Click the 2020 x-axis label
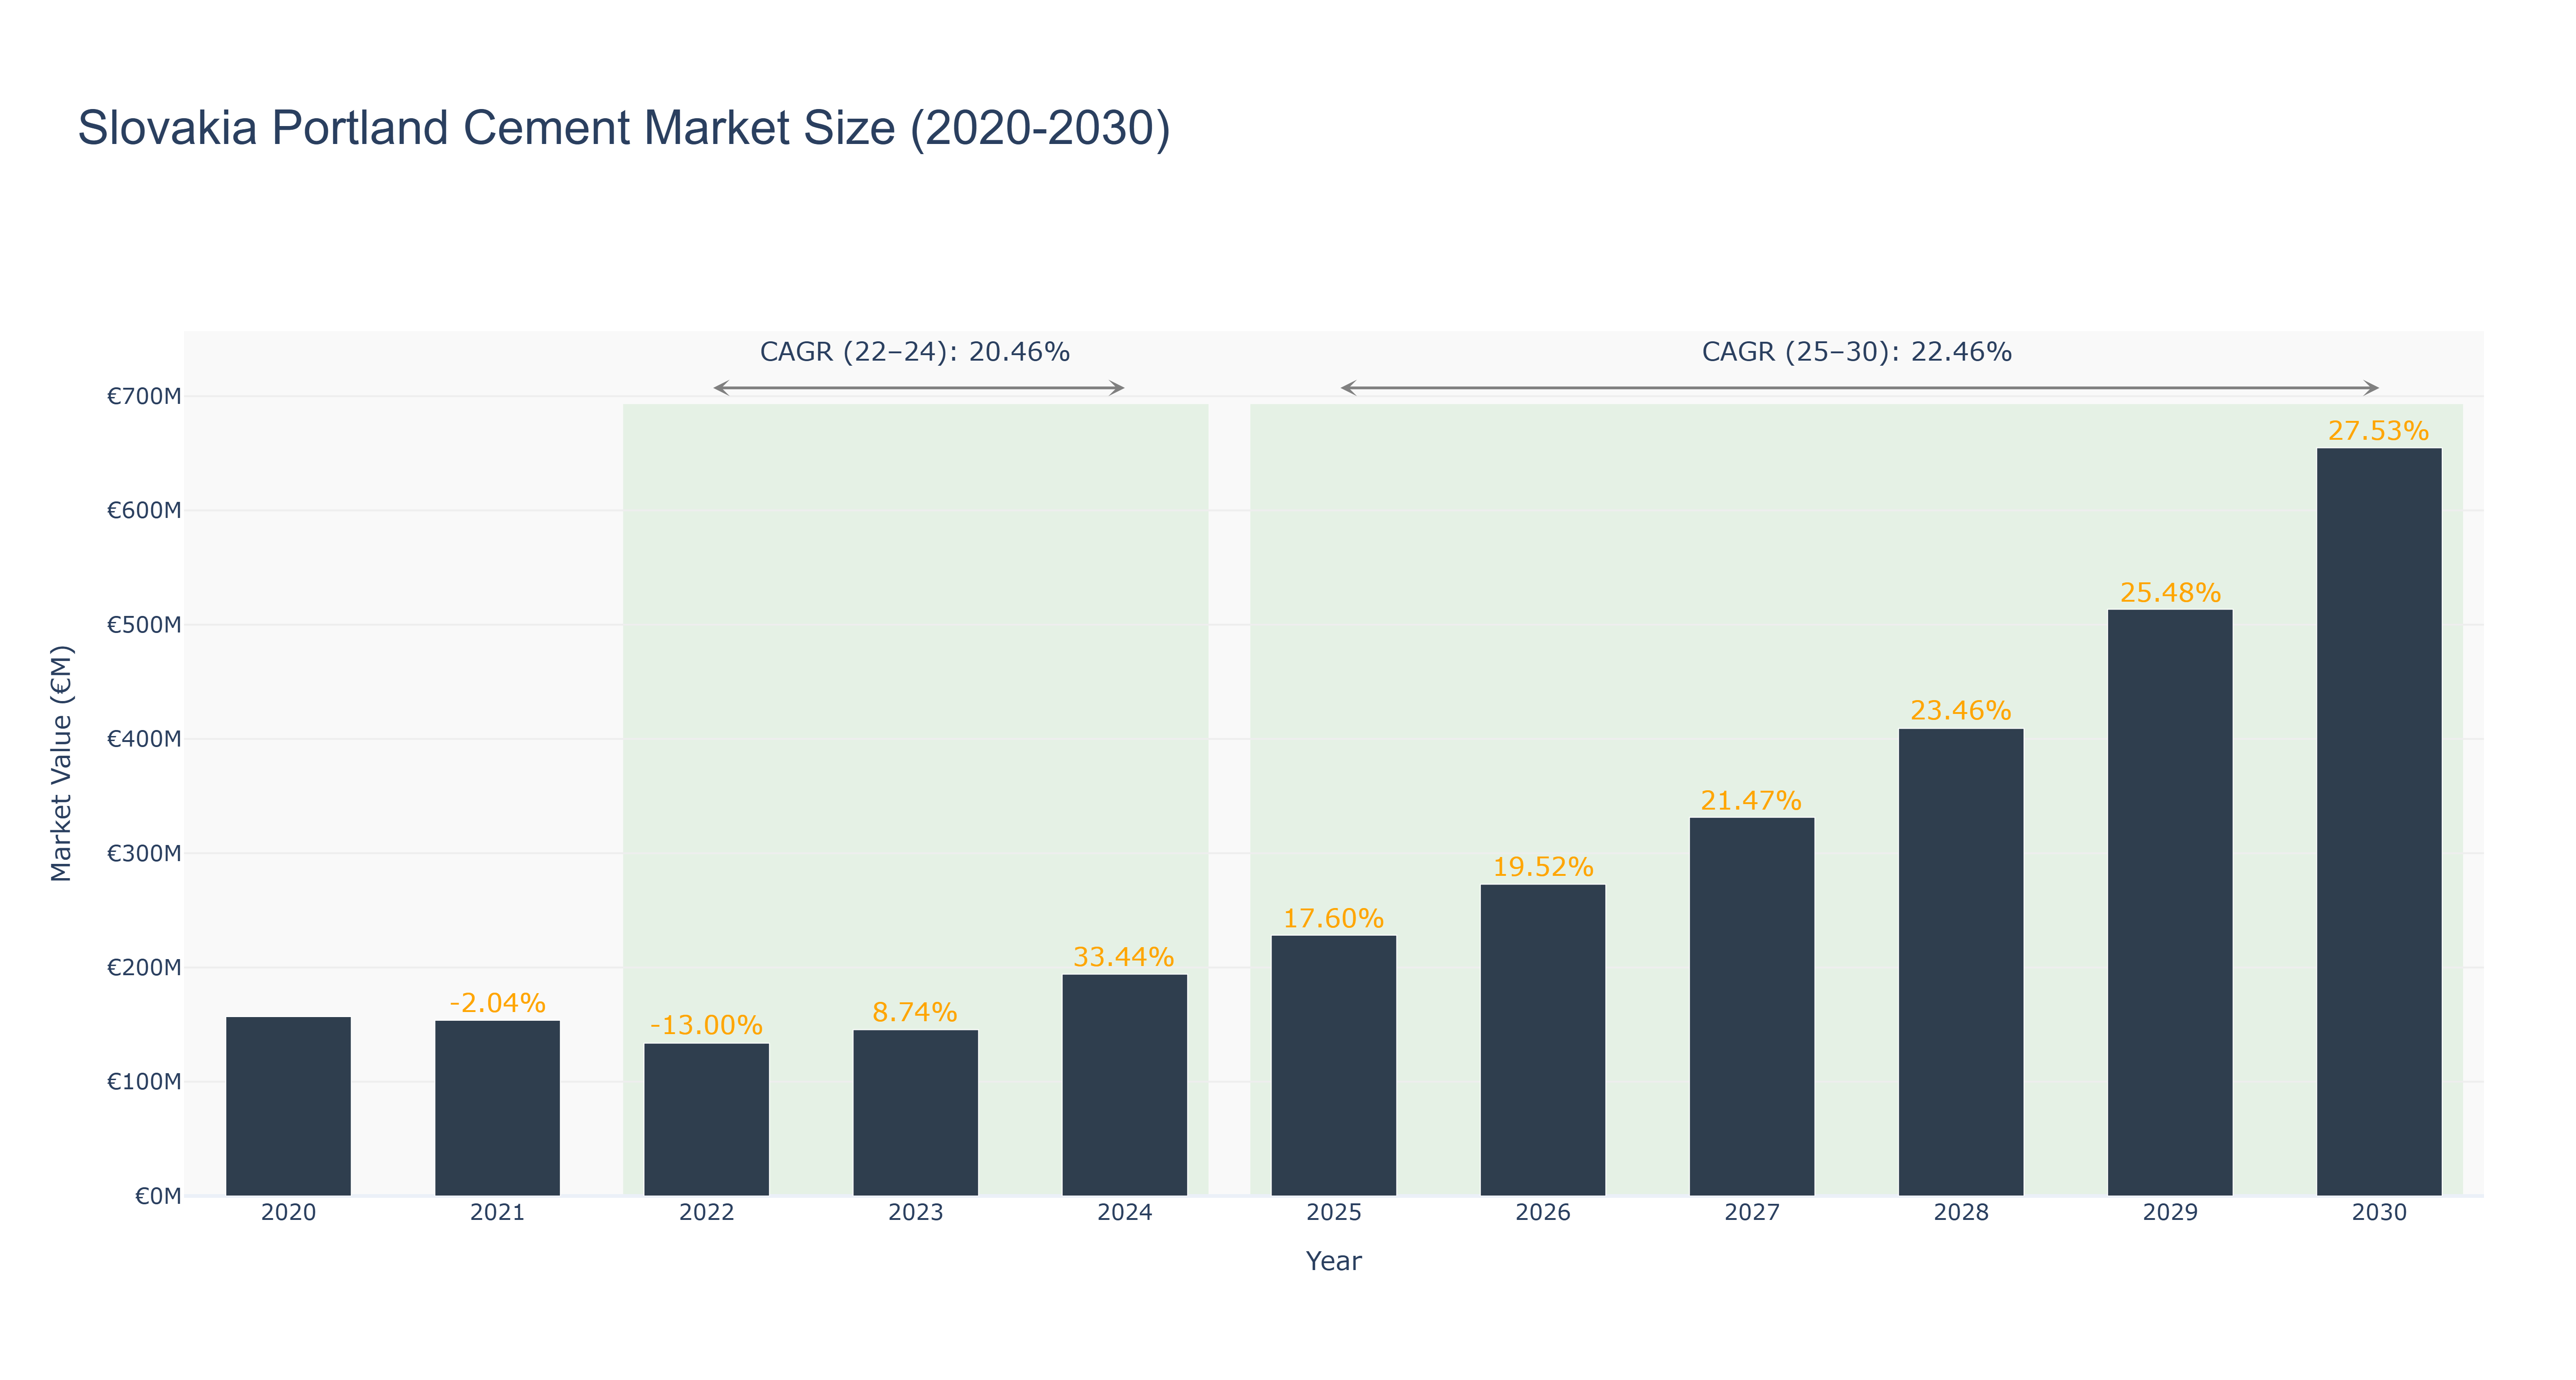 [288, 1213]
